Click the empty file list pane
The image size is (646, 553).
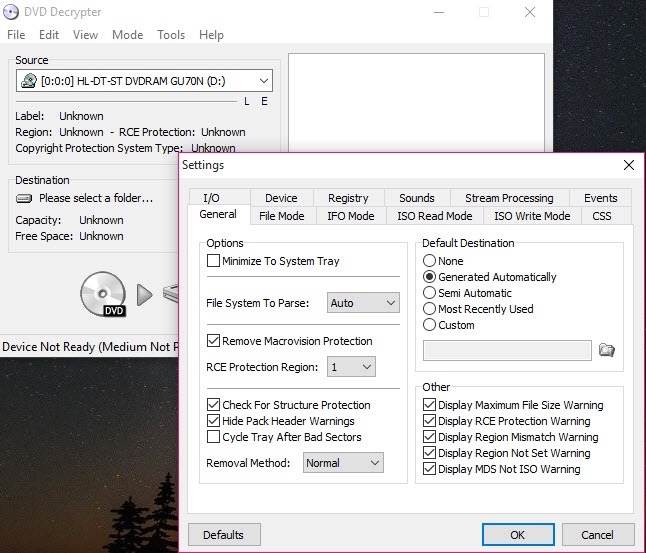click(x=416, y=103)
